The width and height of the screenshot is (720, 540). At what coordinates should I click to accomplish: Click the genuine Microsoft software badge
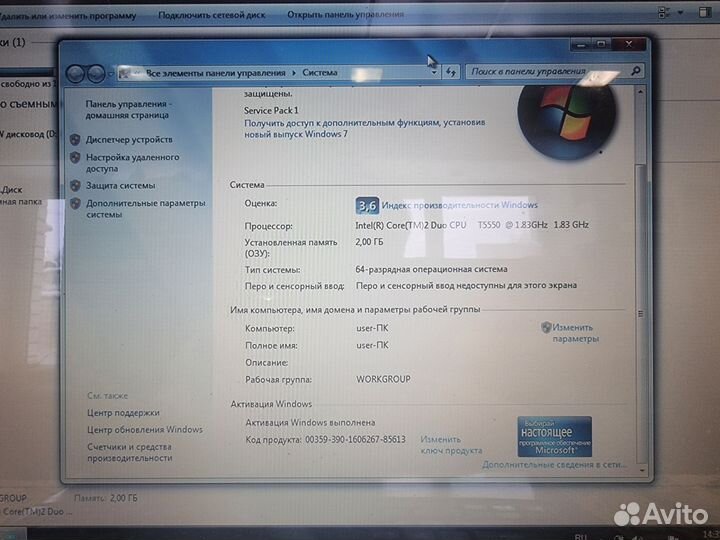coord(554,437)
